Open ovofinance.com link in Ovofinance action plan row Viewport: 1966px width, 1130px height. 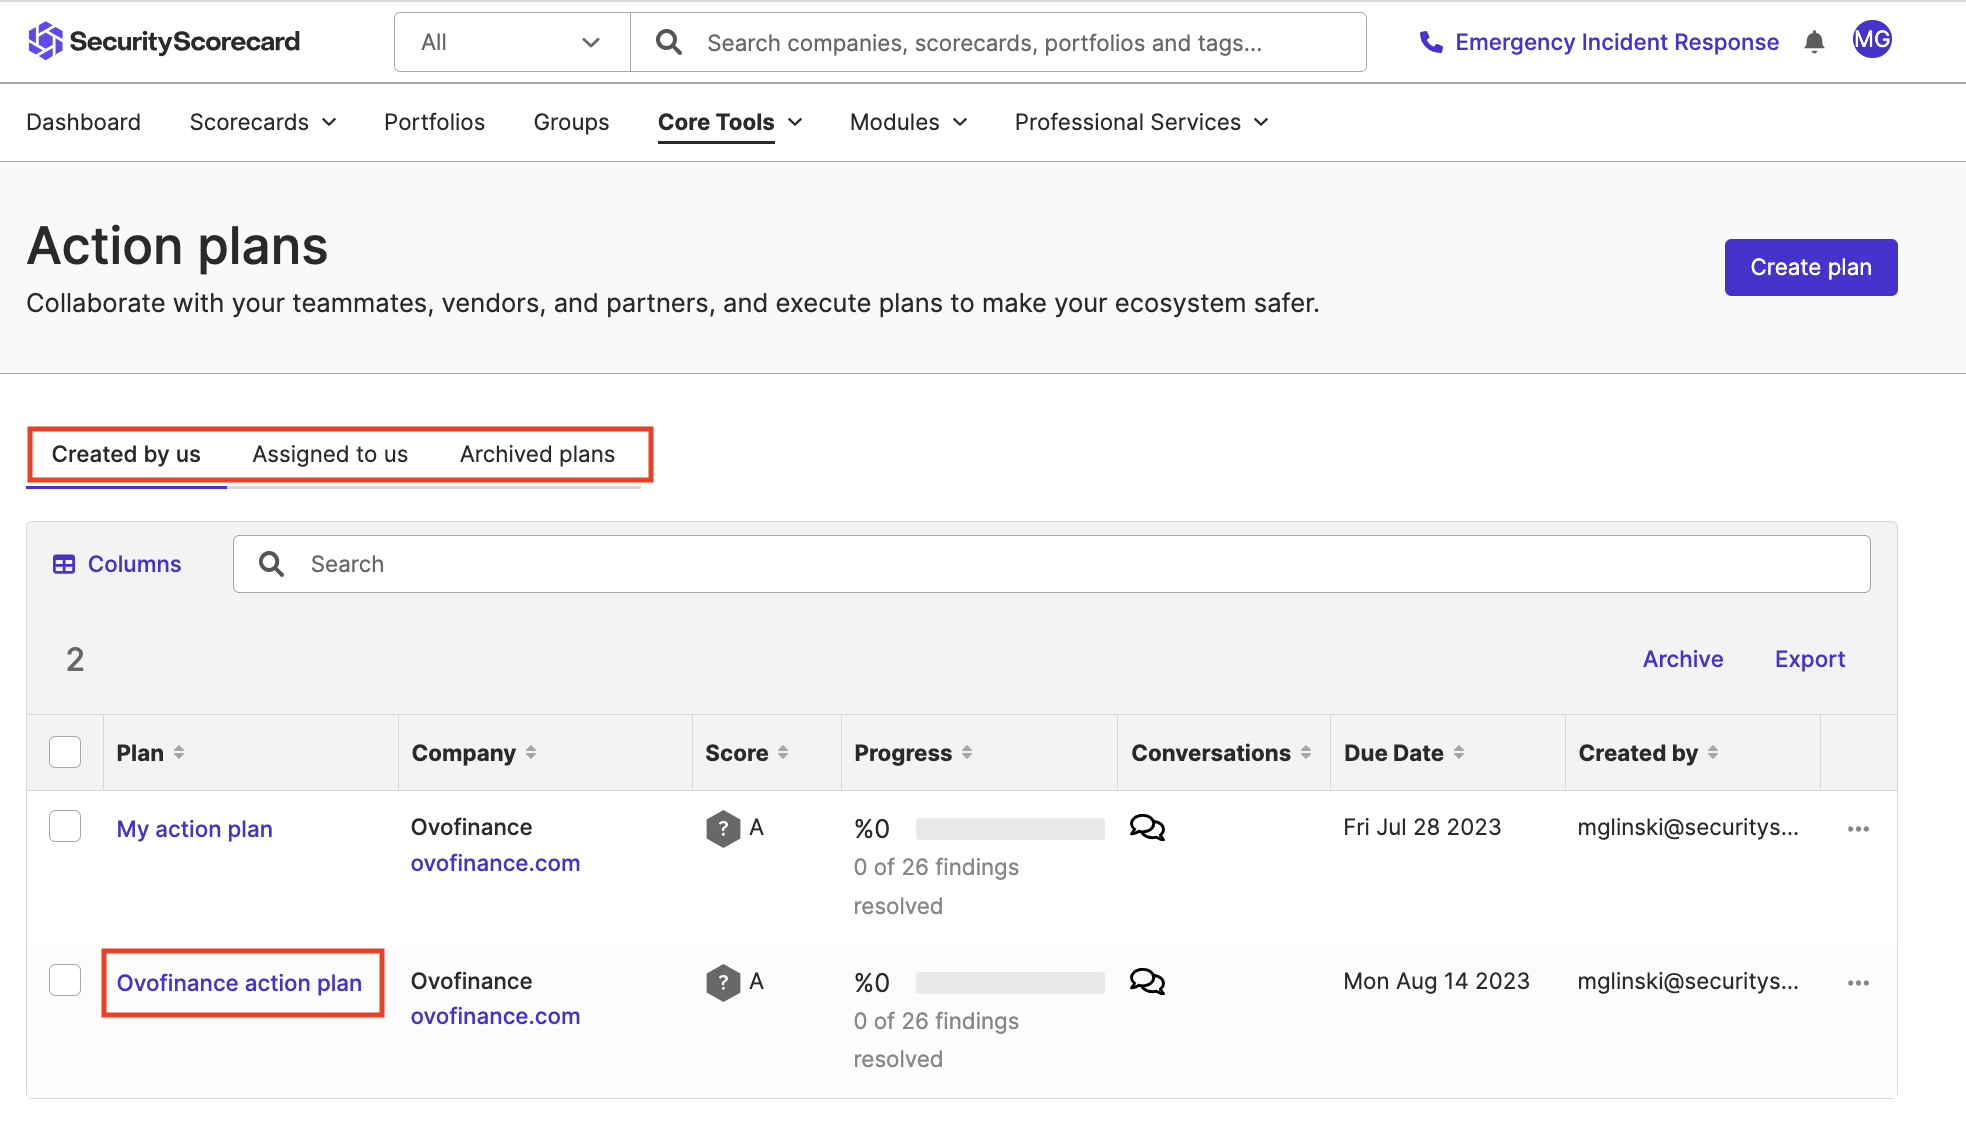tap(495, 1016)
